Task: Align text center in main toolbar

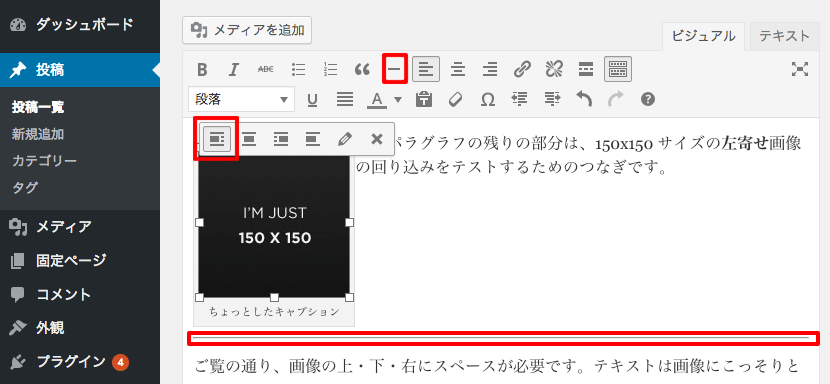Action: pos(458,69)
